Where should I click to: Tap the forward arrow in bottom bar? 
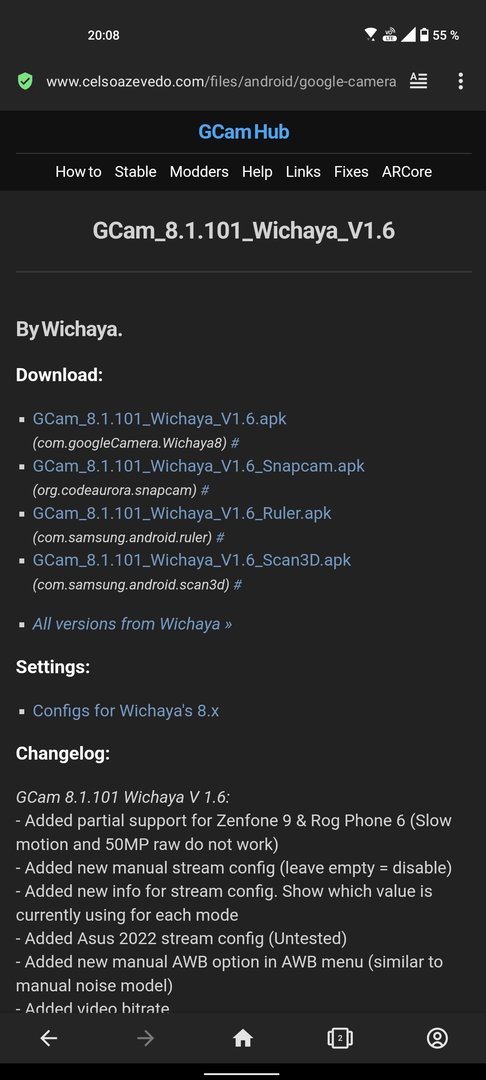(x=145, y=1038)
